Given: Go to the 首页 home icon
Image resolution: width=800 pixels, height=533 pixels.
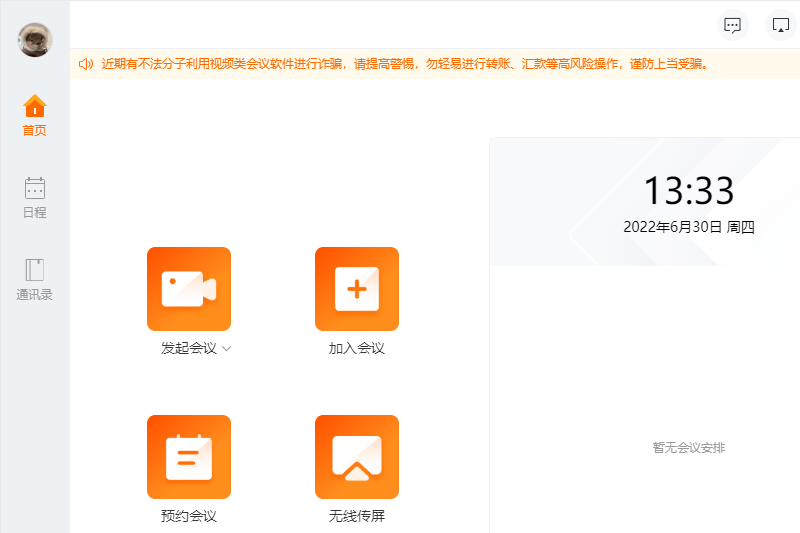Looking at the screenshot, I should (35, 106).
